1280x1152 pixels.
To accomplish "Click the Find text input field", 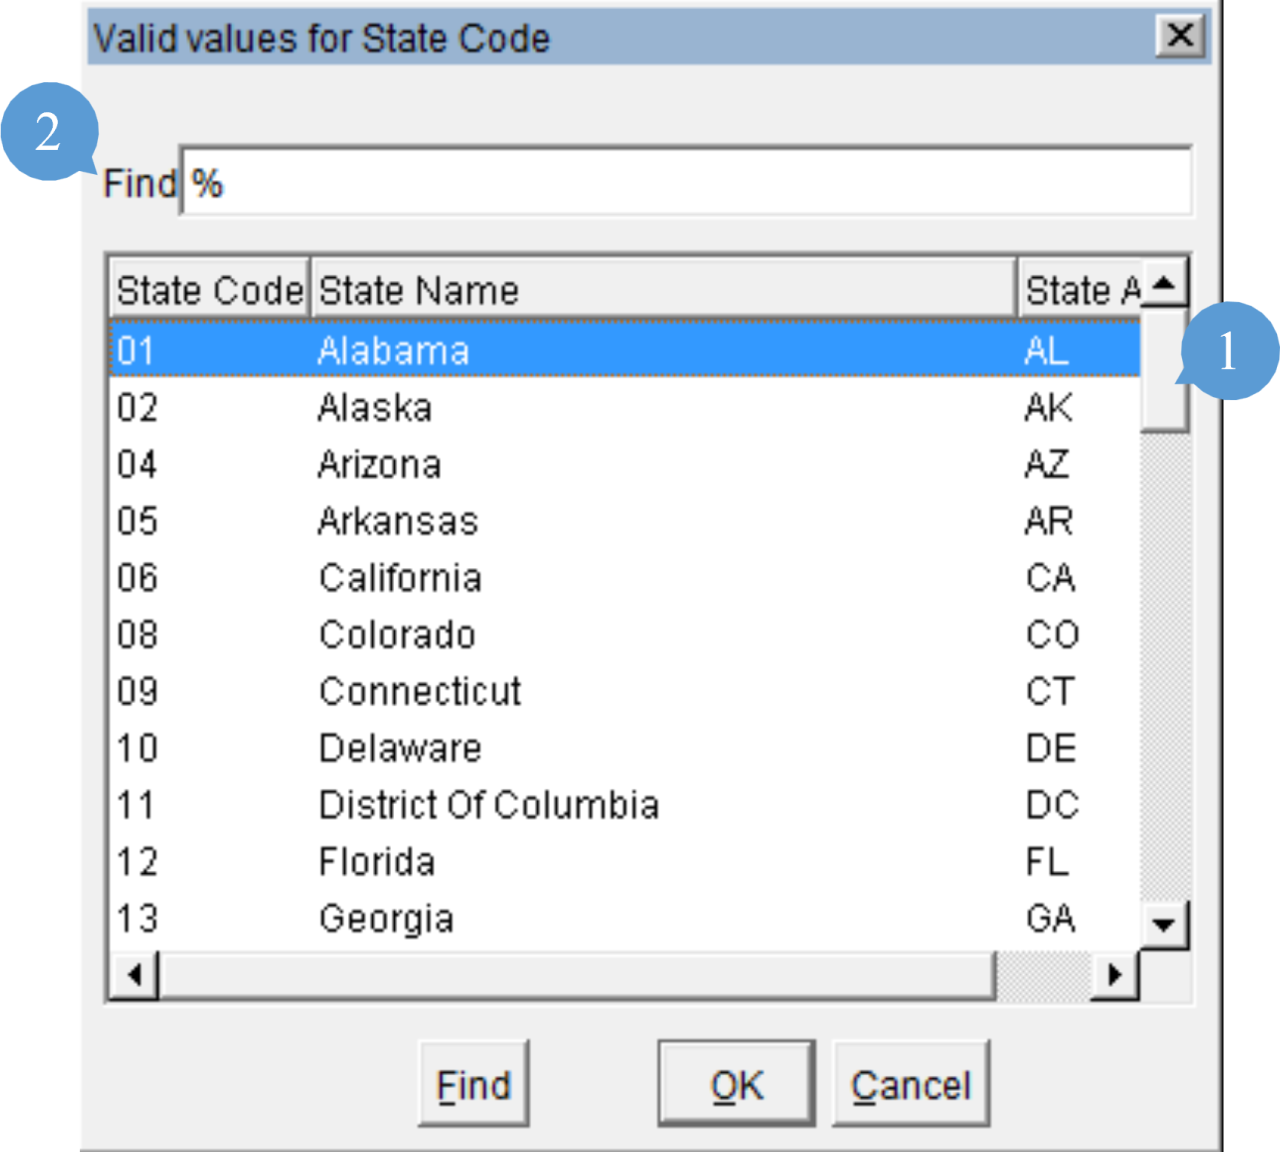I will 686,182.
